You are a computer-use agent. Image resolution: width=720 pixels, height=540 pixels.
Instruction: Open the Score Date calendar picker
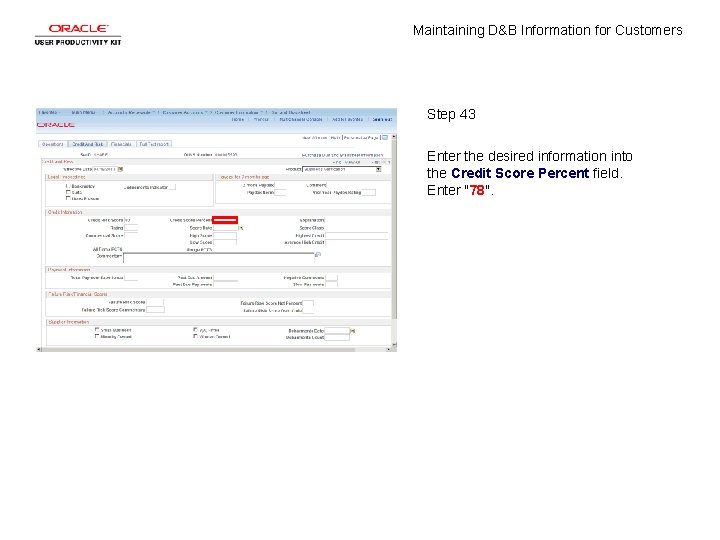(241, 228)
